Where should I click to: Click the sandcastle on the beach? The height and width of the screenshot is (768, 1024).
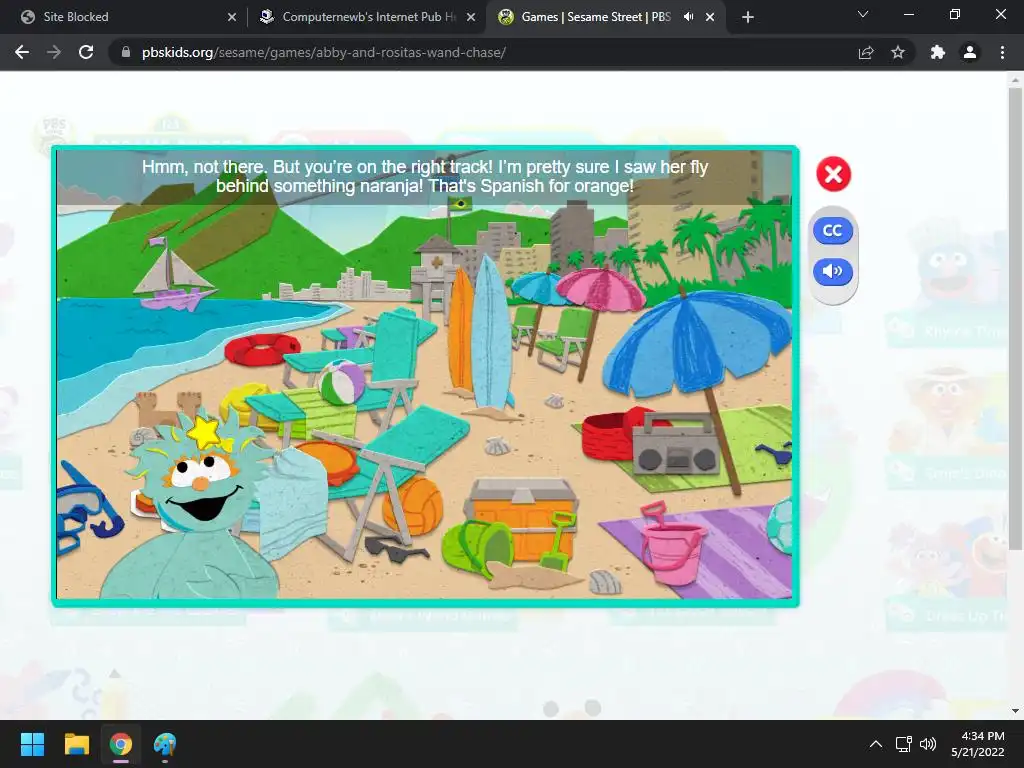click(x=167, y=410)
